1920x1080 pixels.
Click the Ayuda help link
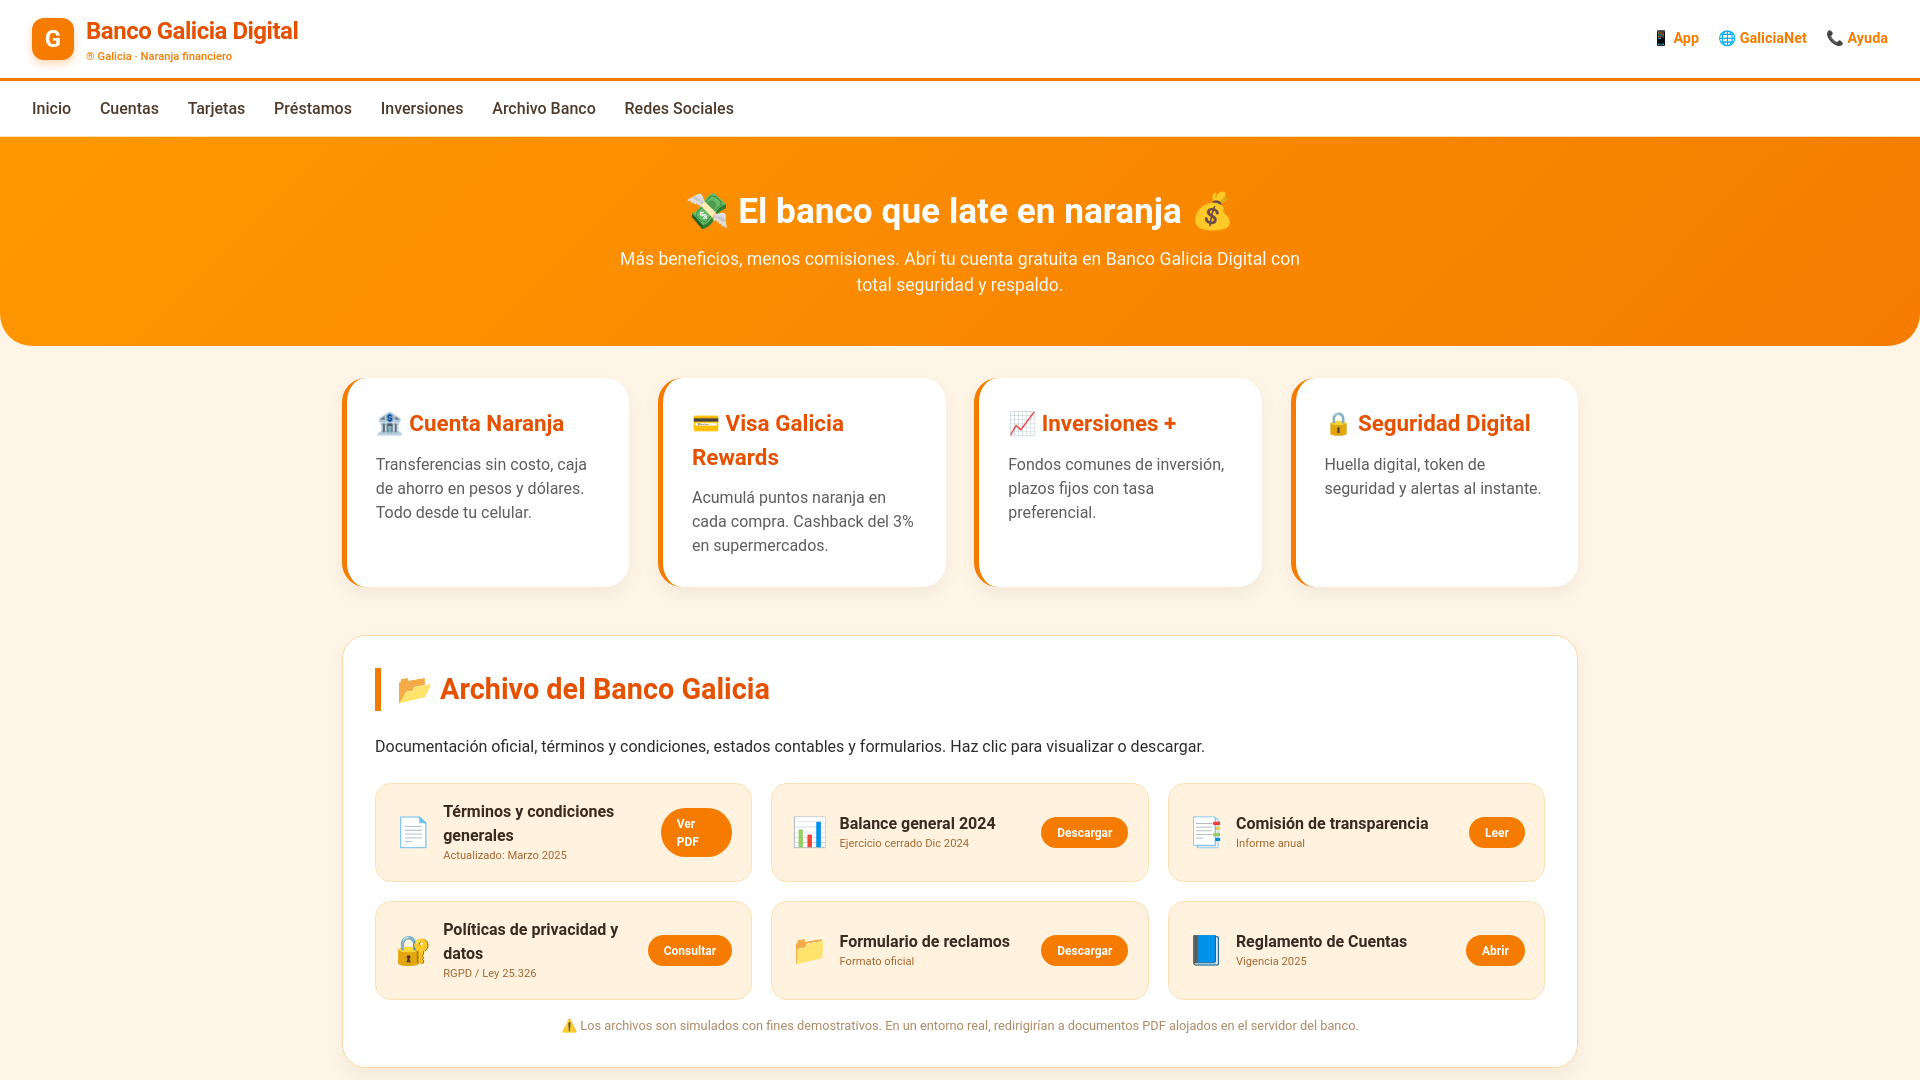pyautogui.click(x=1857, y=38)
